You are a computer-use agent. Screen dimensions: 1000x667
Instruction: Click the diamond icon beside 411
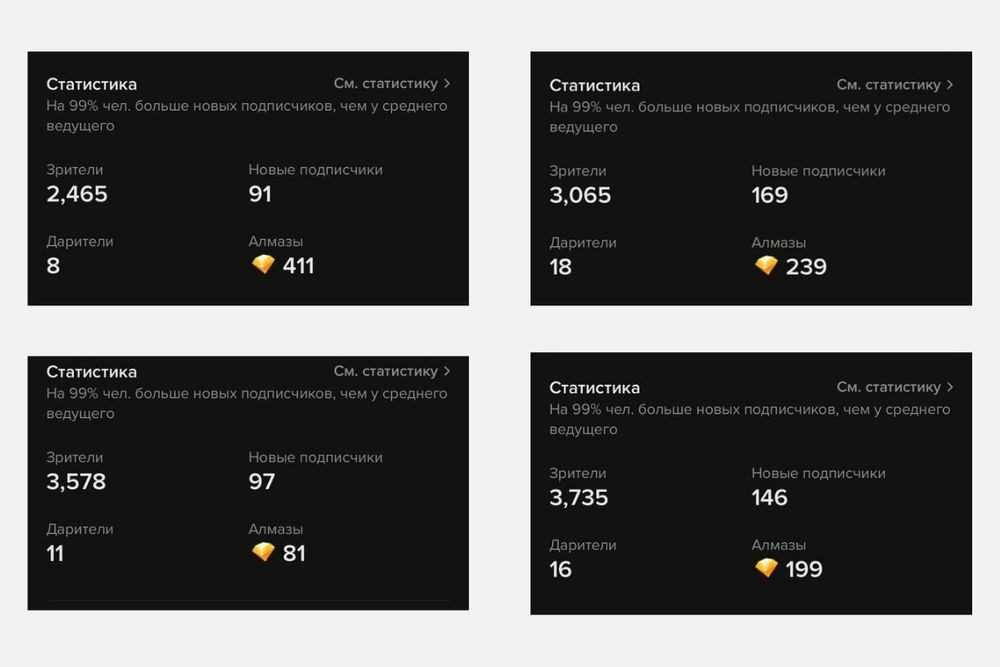tap(263, 265)
